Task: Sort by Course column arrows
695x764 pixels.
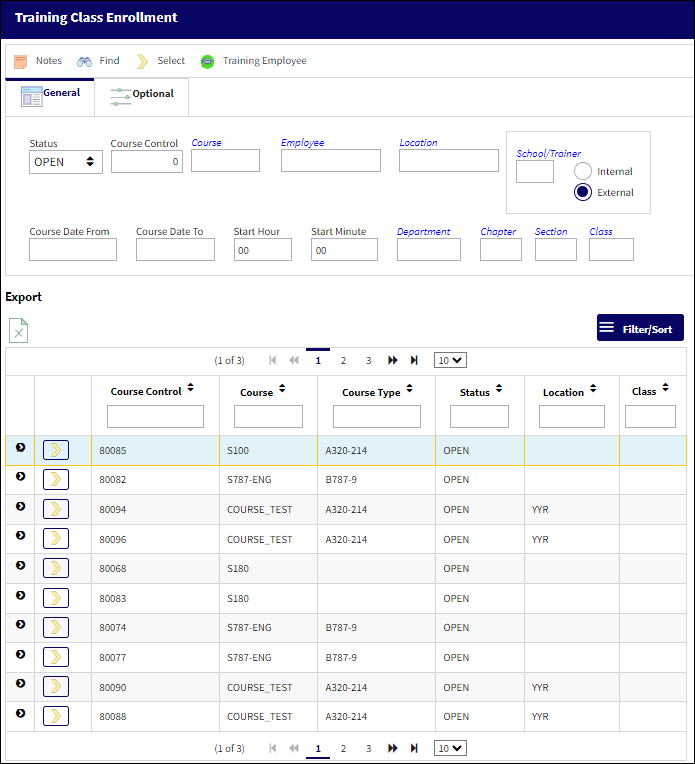Action: (x=282, y=389)
